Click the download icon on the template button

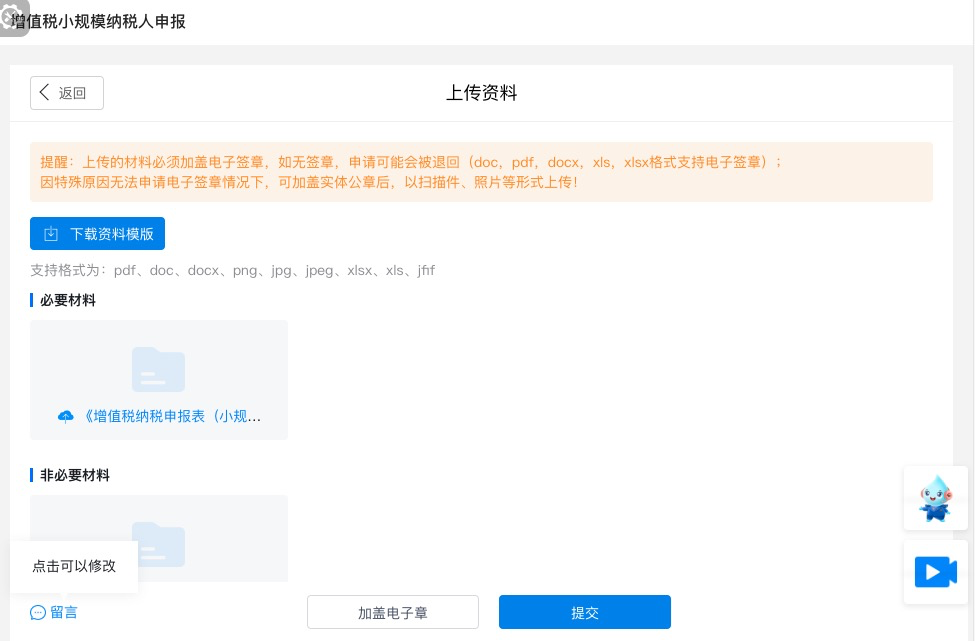coord(51,234)
